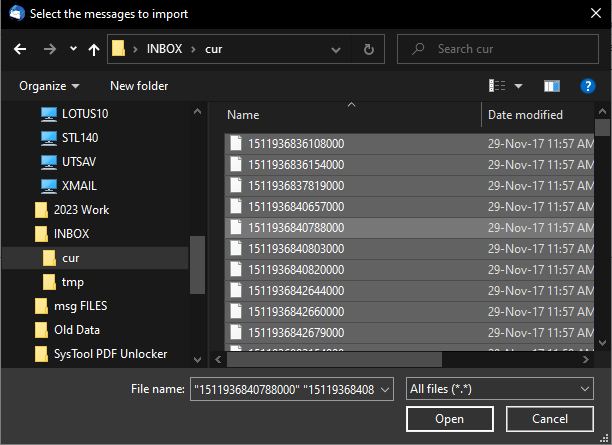The width and height of the screenshot is (612, 445).
Task: Open the Organize menu
Action: [x=49, y=86]
